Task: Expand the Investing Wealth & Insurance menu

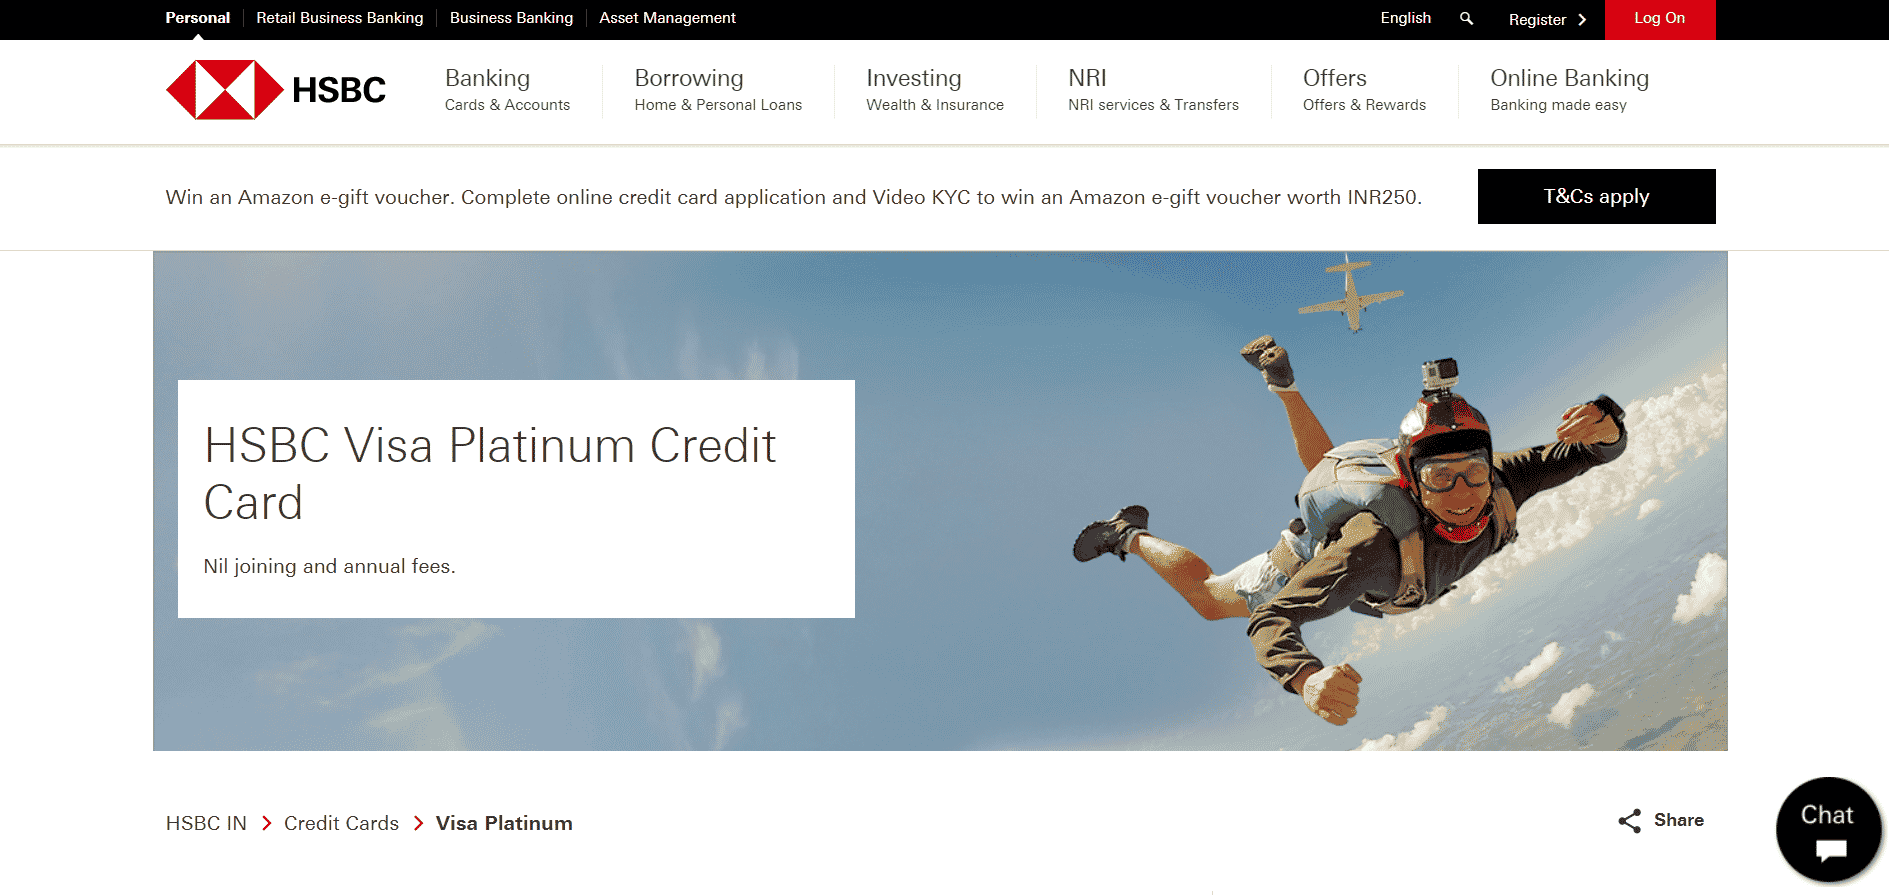Action: pyautogui.click(x=935, y=90)
